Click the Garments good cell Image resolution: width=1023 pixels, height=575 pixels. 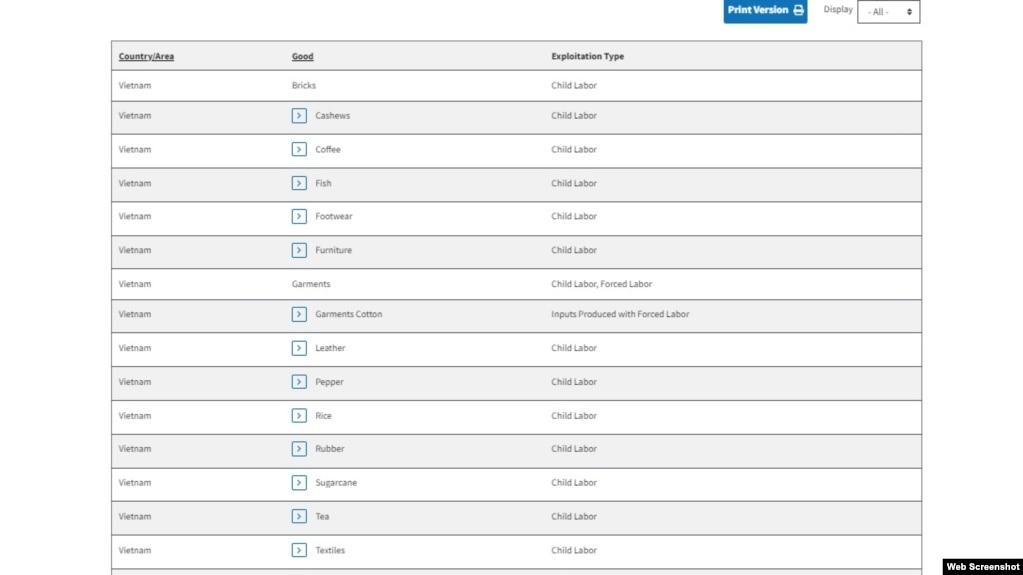[x=311, y=284]
